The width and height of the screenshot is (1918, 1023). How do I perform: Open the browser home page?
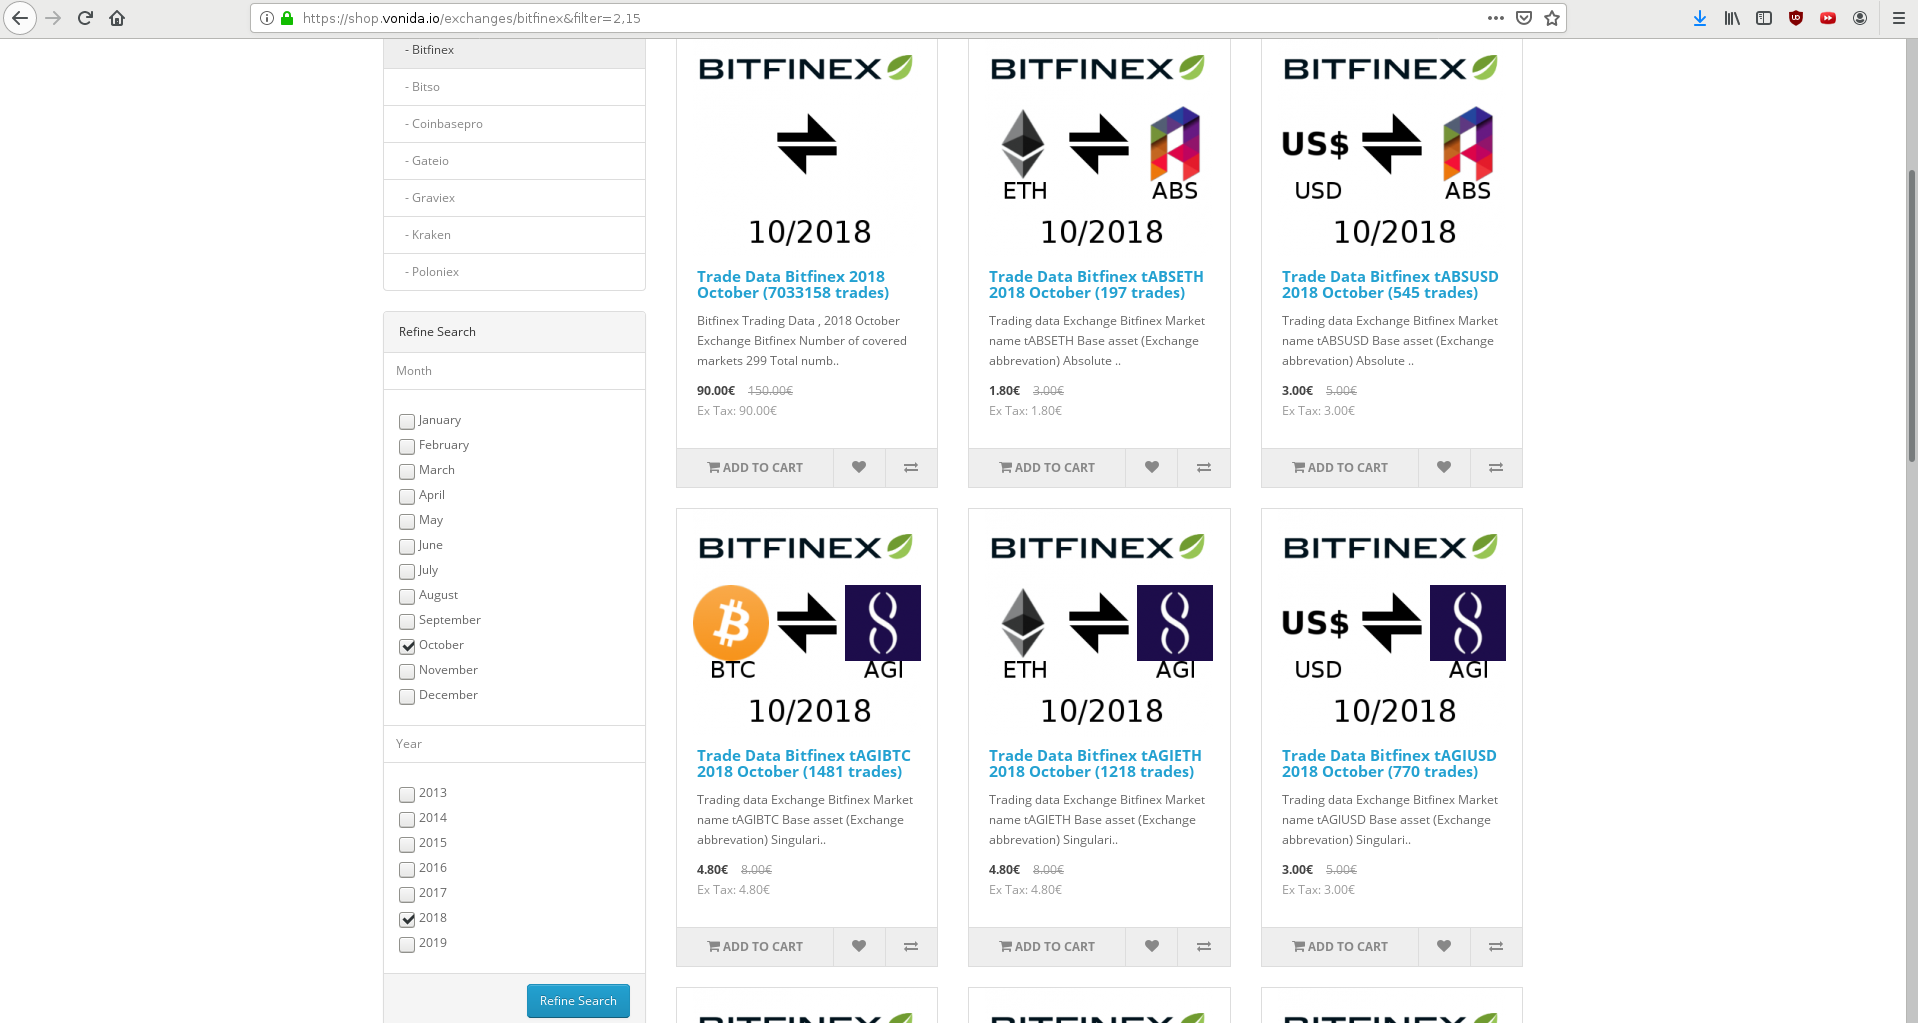(117, 18)
